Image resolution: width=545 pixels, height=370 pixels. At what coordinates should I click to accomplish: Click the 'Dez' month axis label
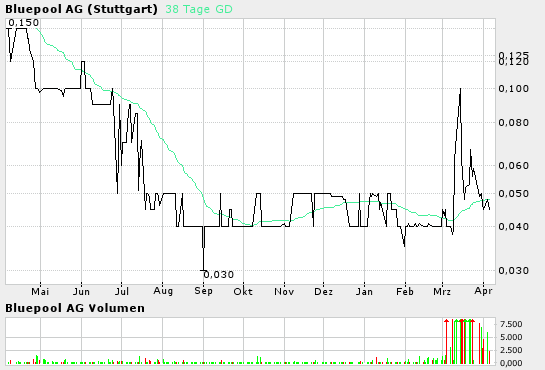[324, 291]
